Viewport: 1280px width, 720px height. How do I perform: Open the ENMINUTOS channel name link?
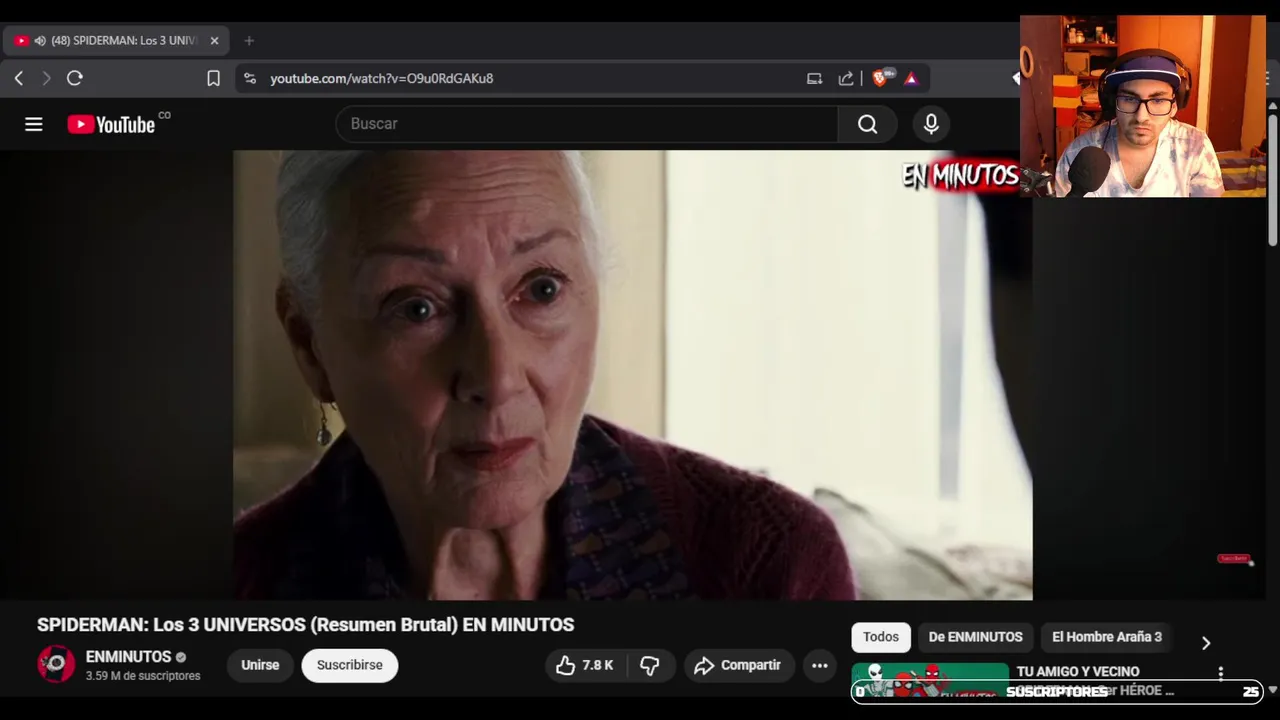click(128, 657)
